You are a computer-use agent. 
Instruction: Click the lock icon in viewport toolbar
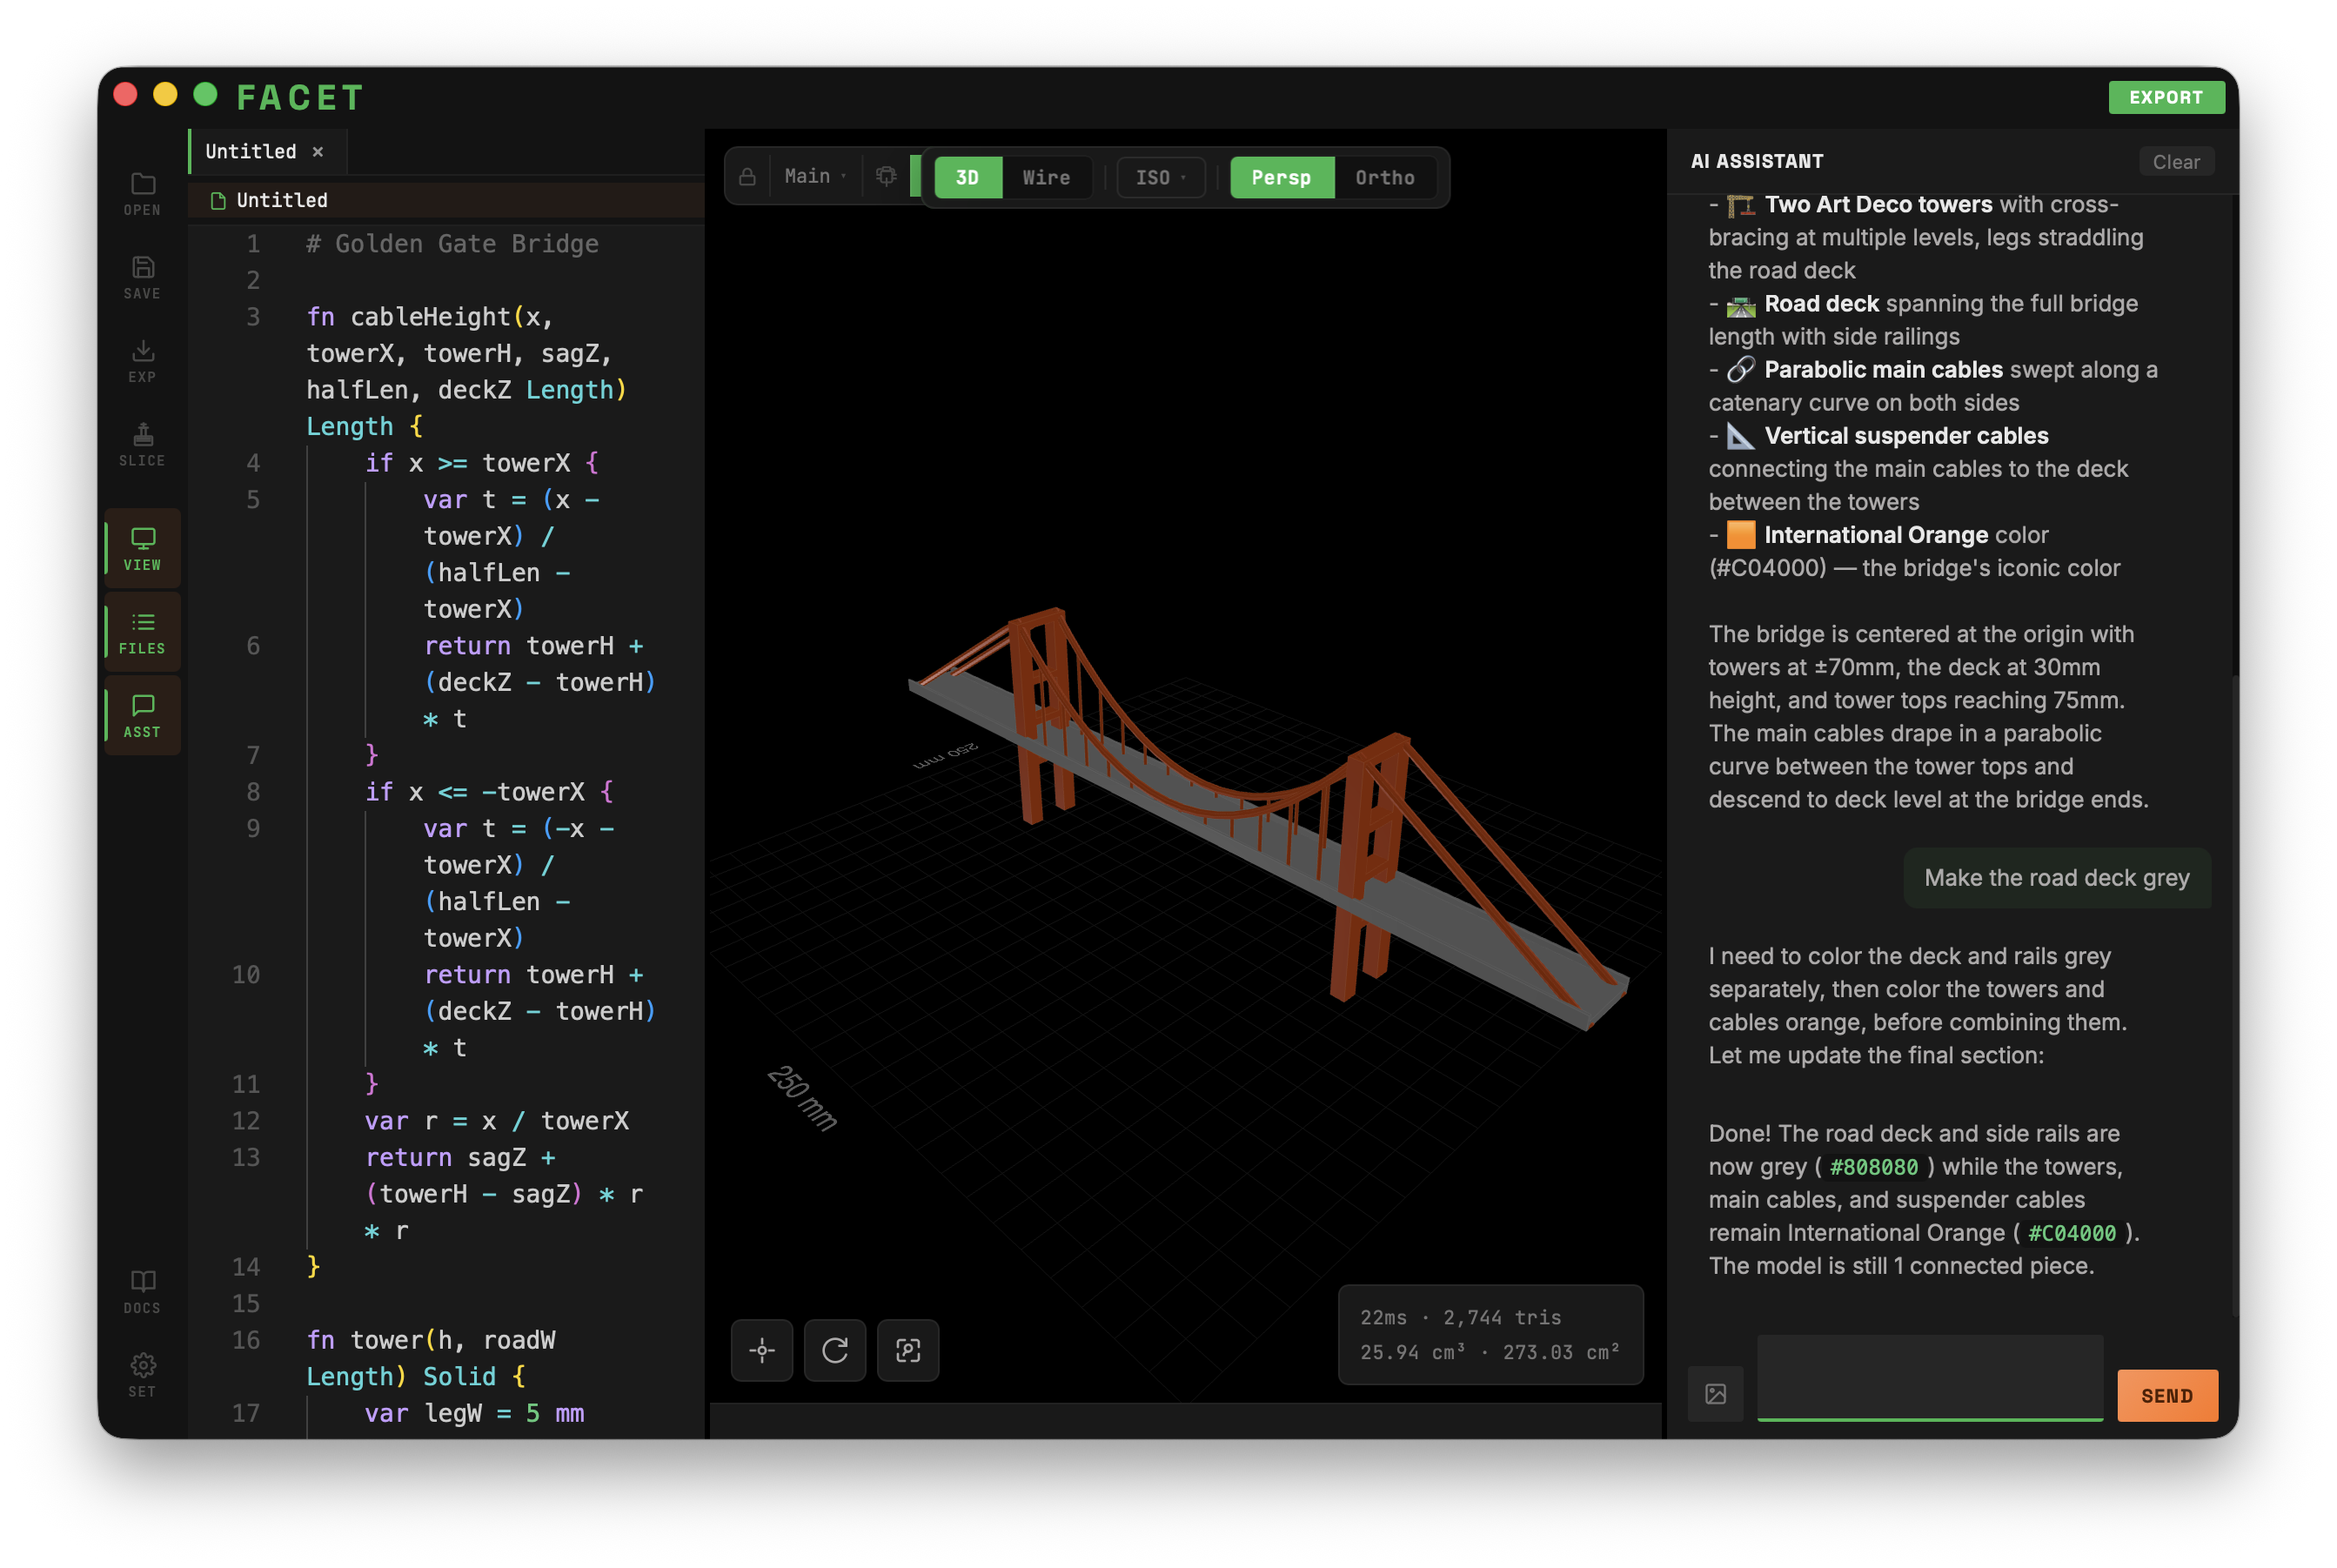747,177
